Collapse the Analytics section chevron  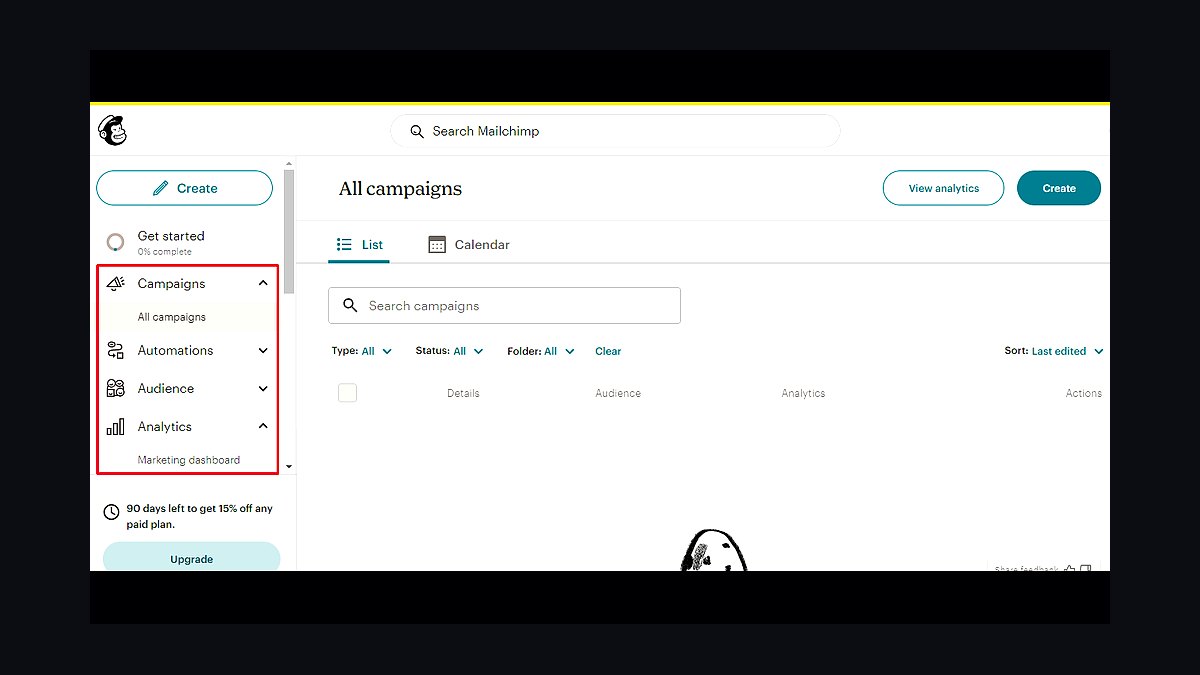coord(263,426)
